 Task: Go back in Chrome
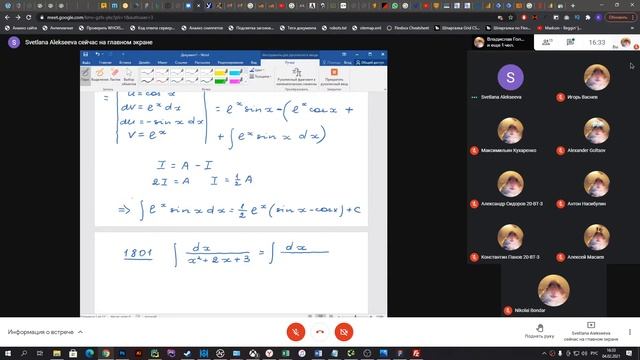point(7,18)
